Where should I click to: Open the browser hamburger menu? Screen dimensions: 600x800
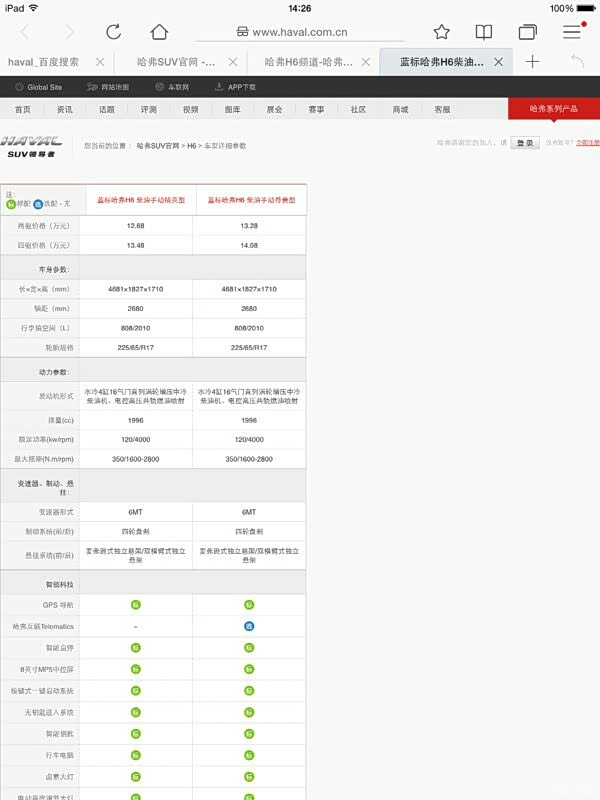[572, 32]
